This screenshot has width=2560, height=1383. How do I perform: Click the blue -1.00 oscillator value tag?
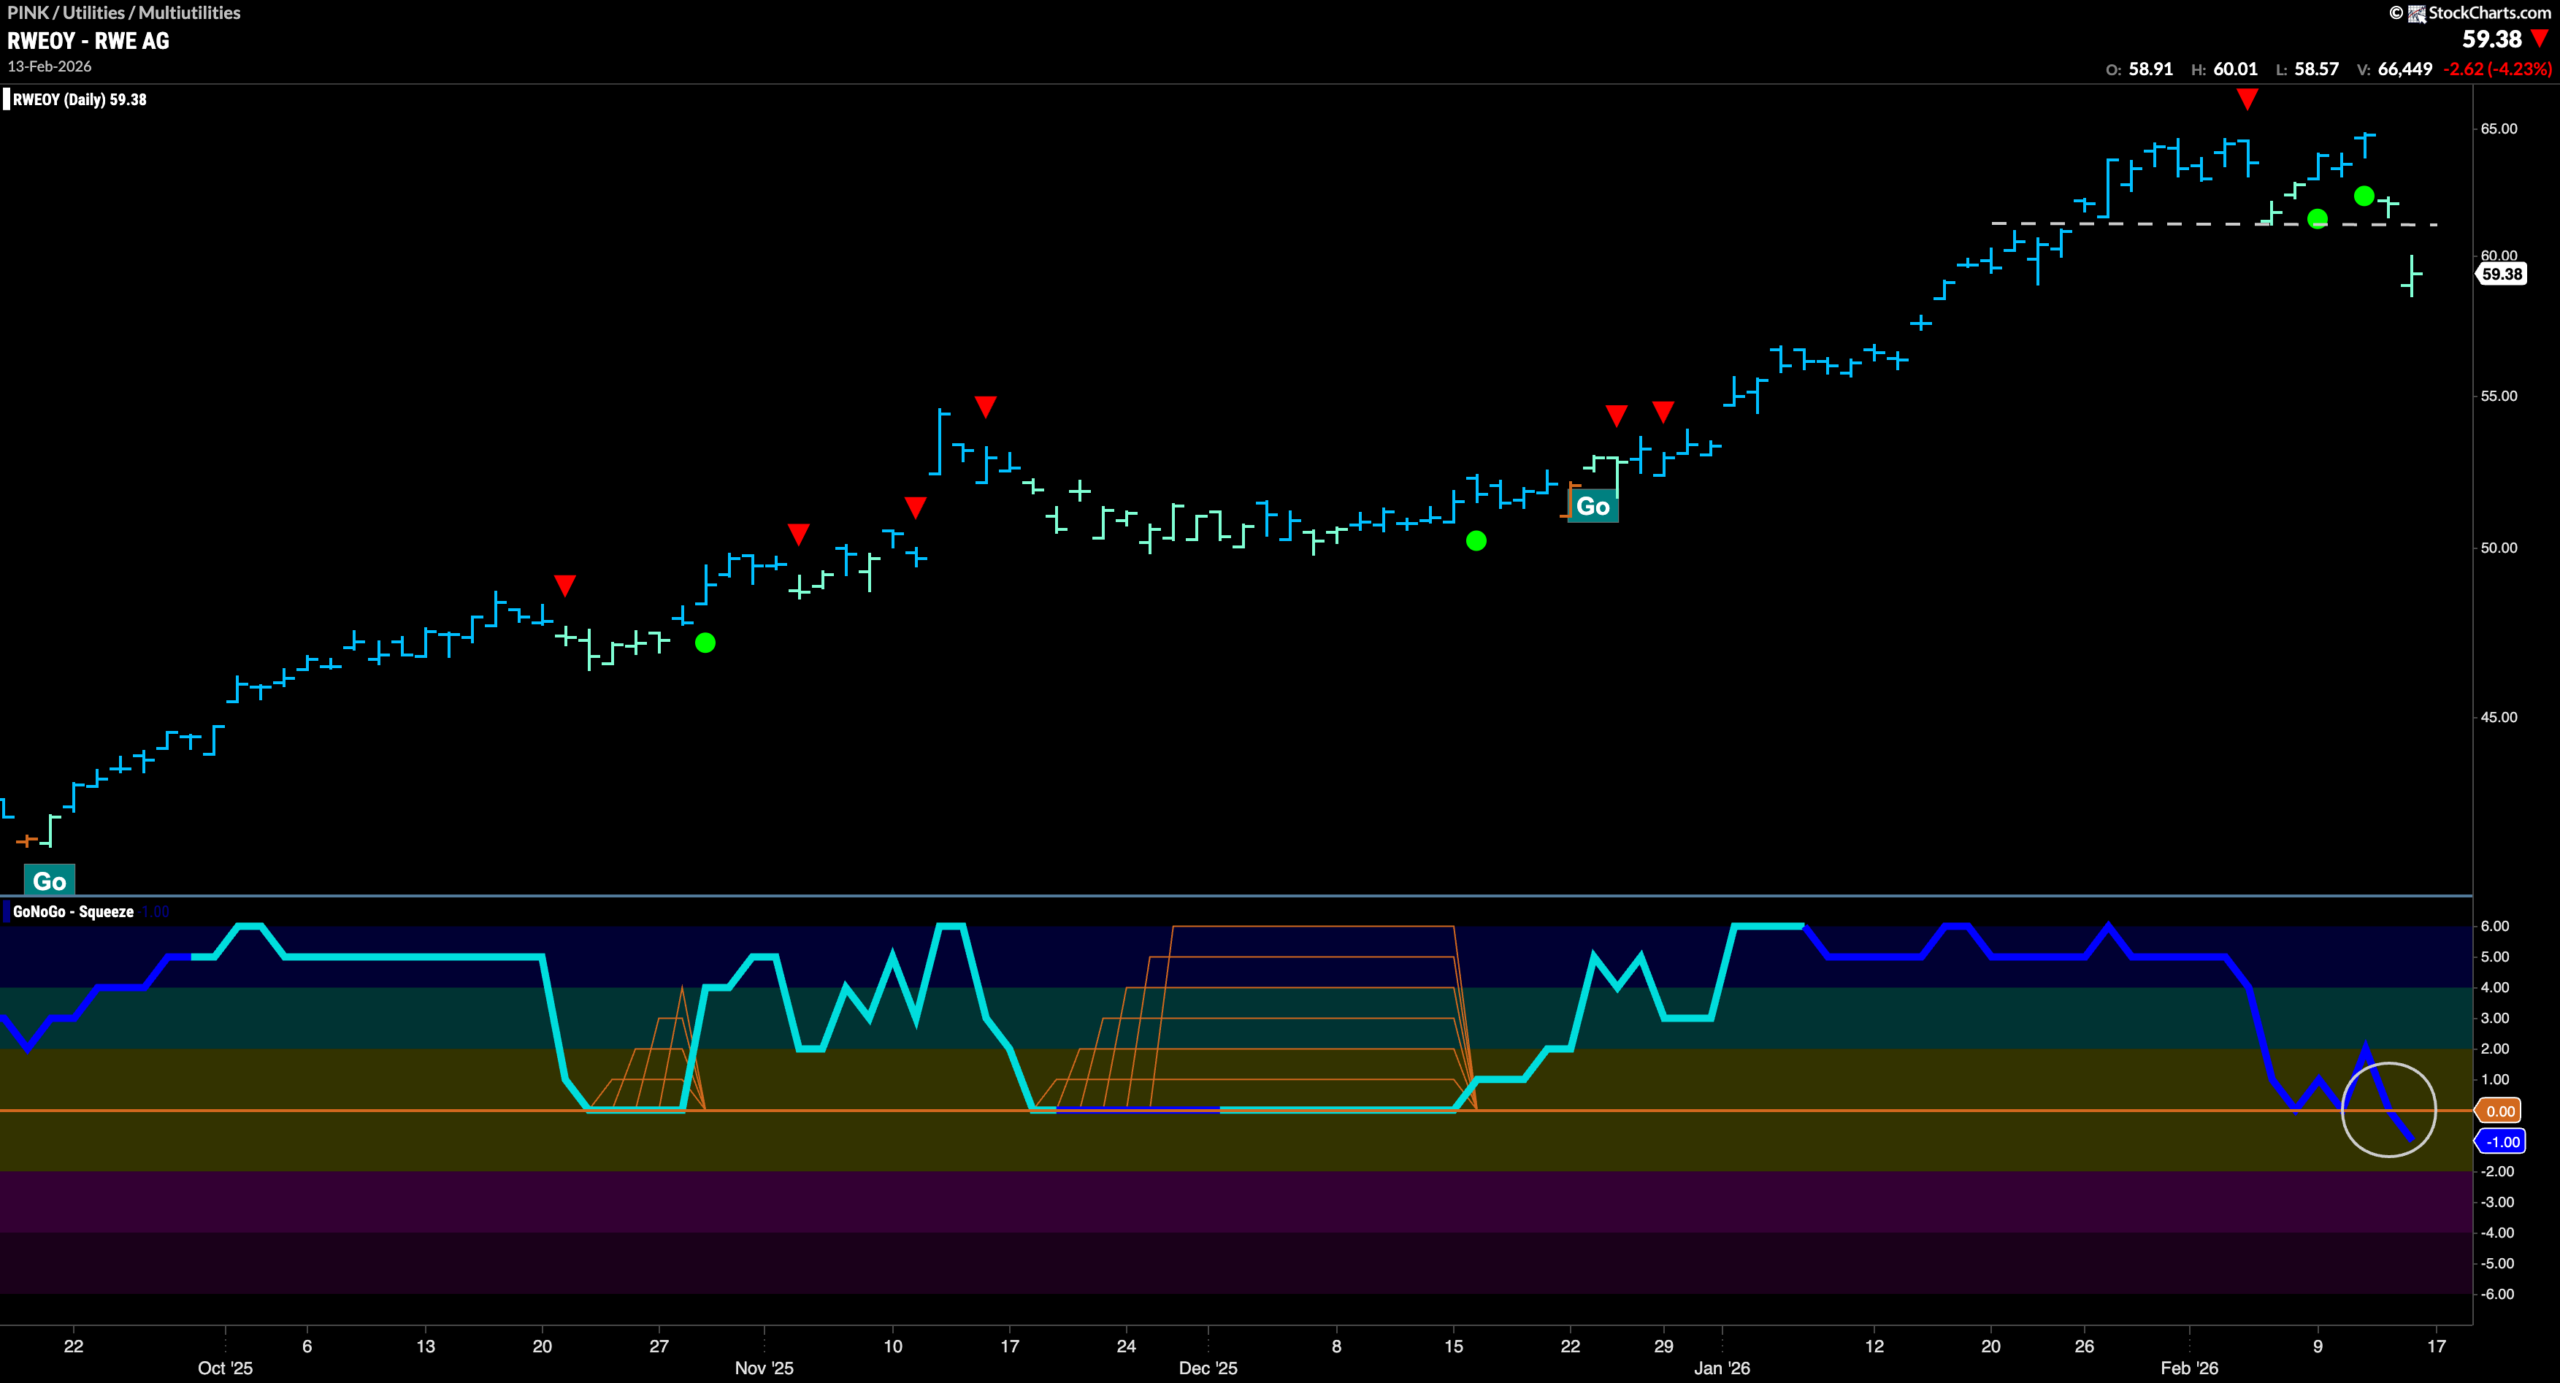pos(2501,1142)
